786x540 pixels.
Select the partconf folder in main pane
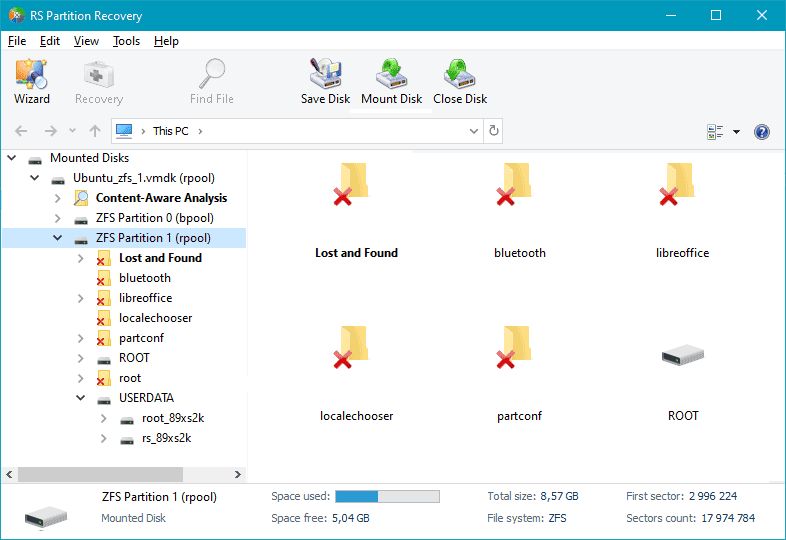point(514,347)
